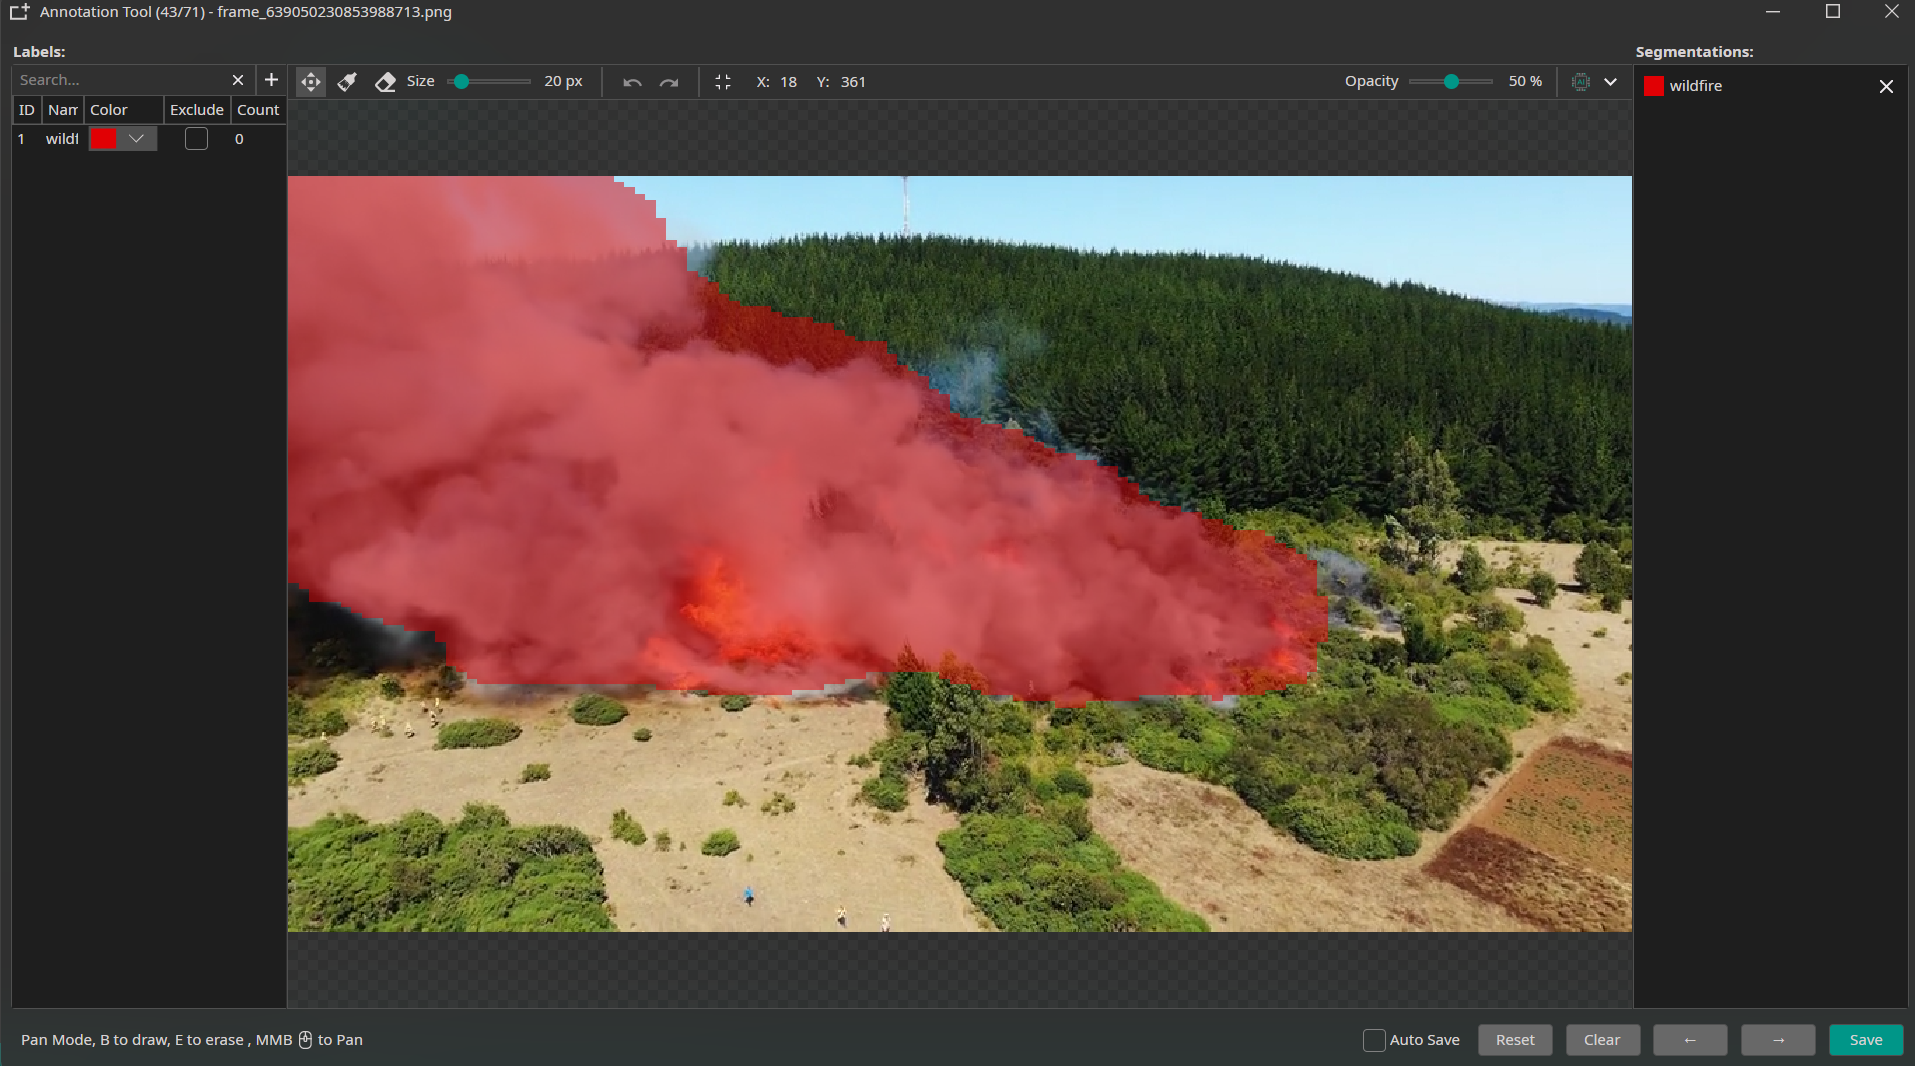Clear the label search field
Viewport: 1915px width, 1066px height.
click(238, 80)
